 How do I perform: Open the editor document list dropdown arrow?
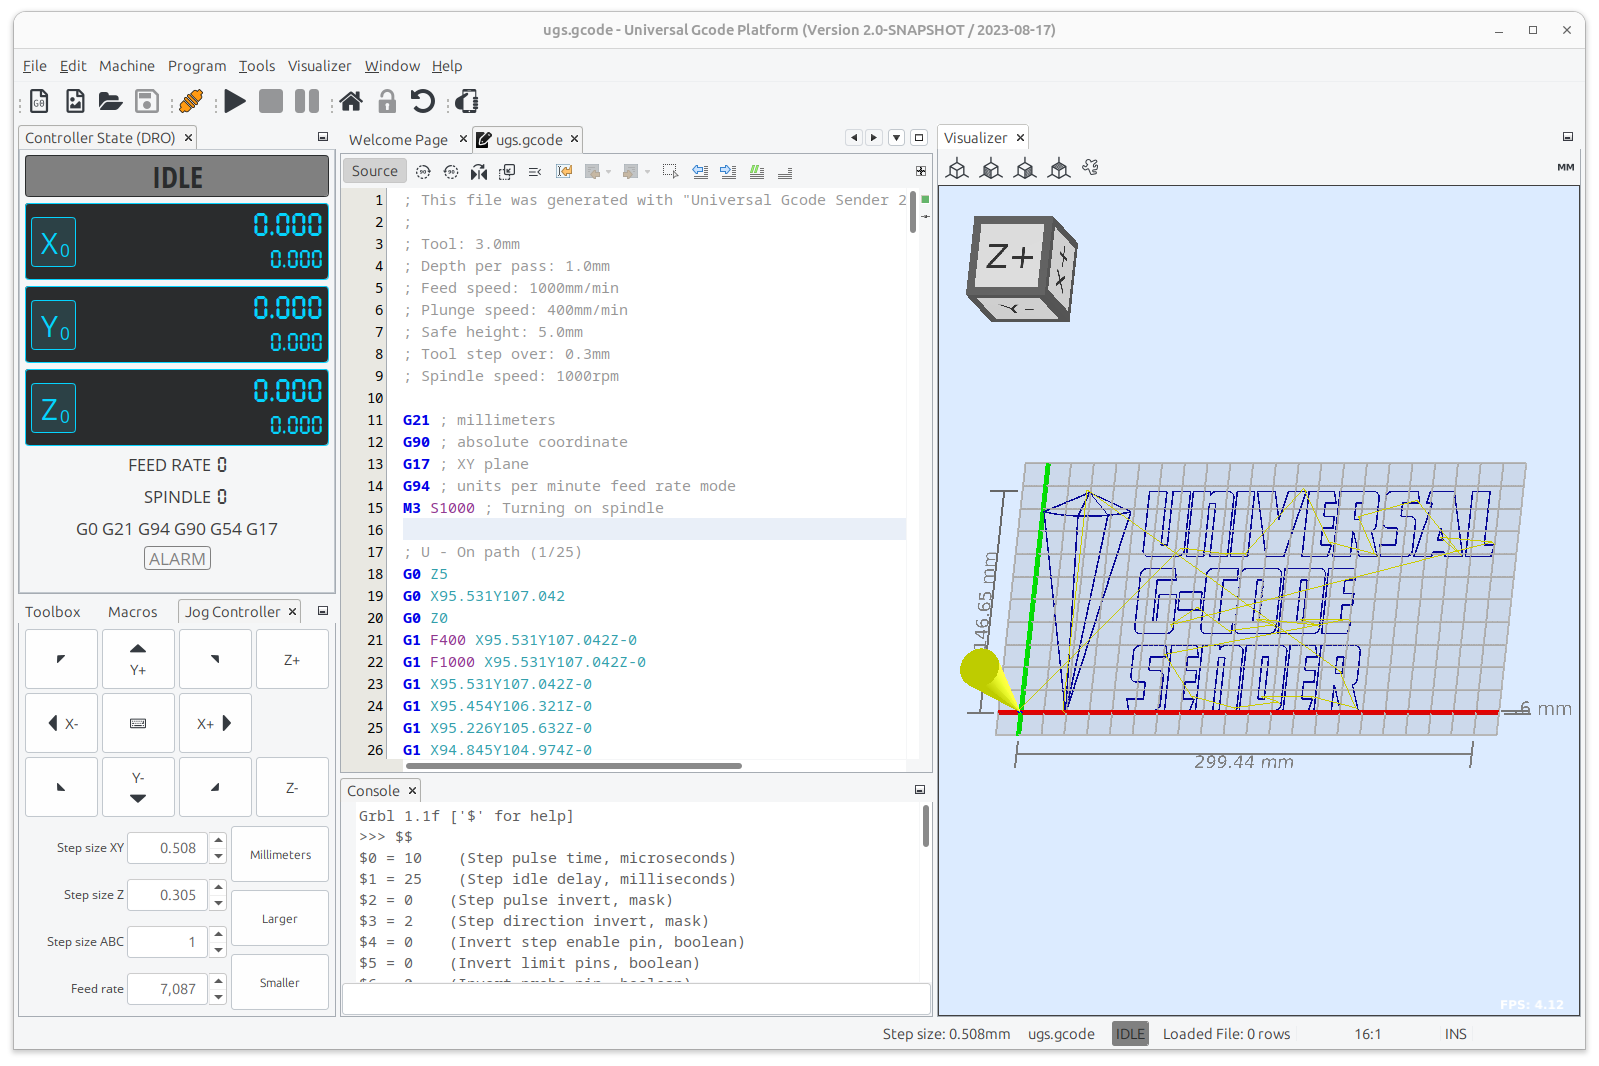(896, 138)
